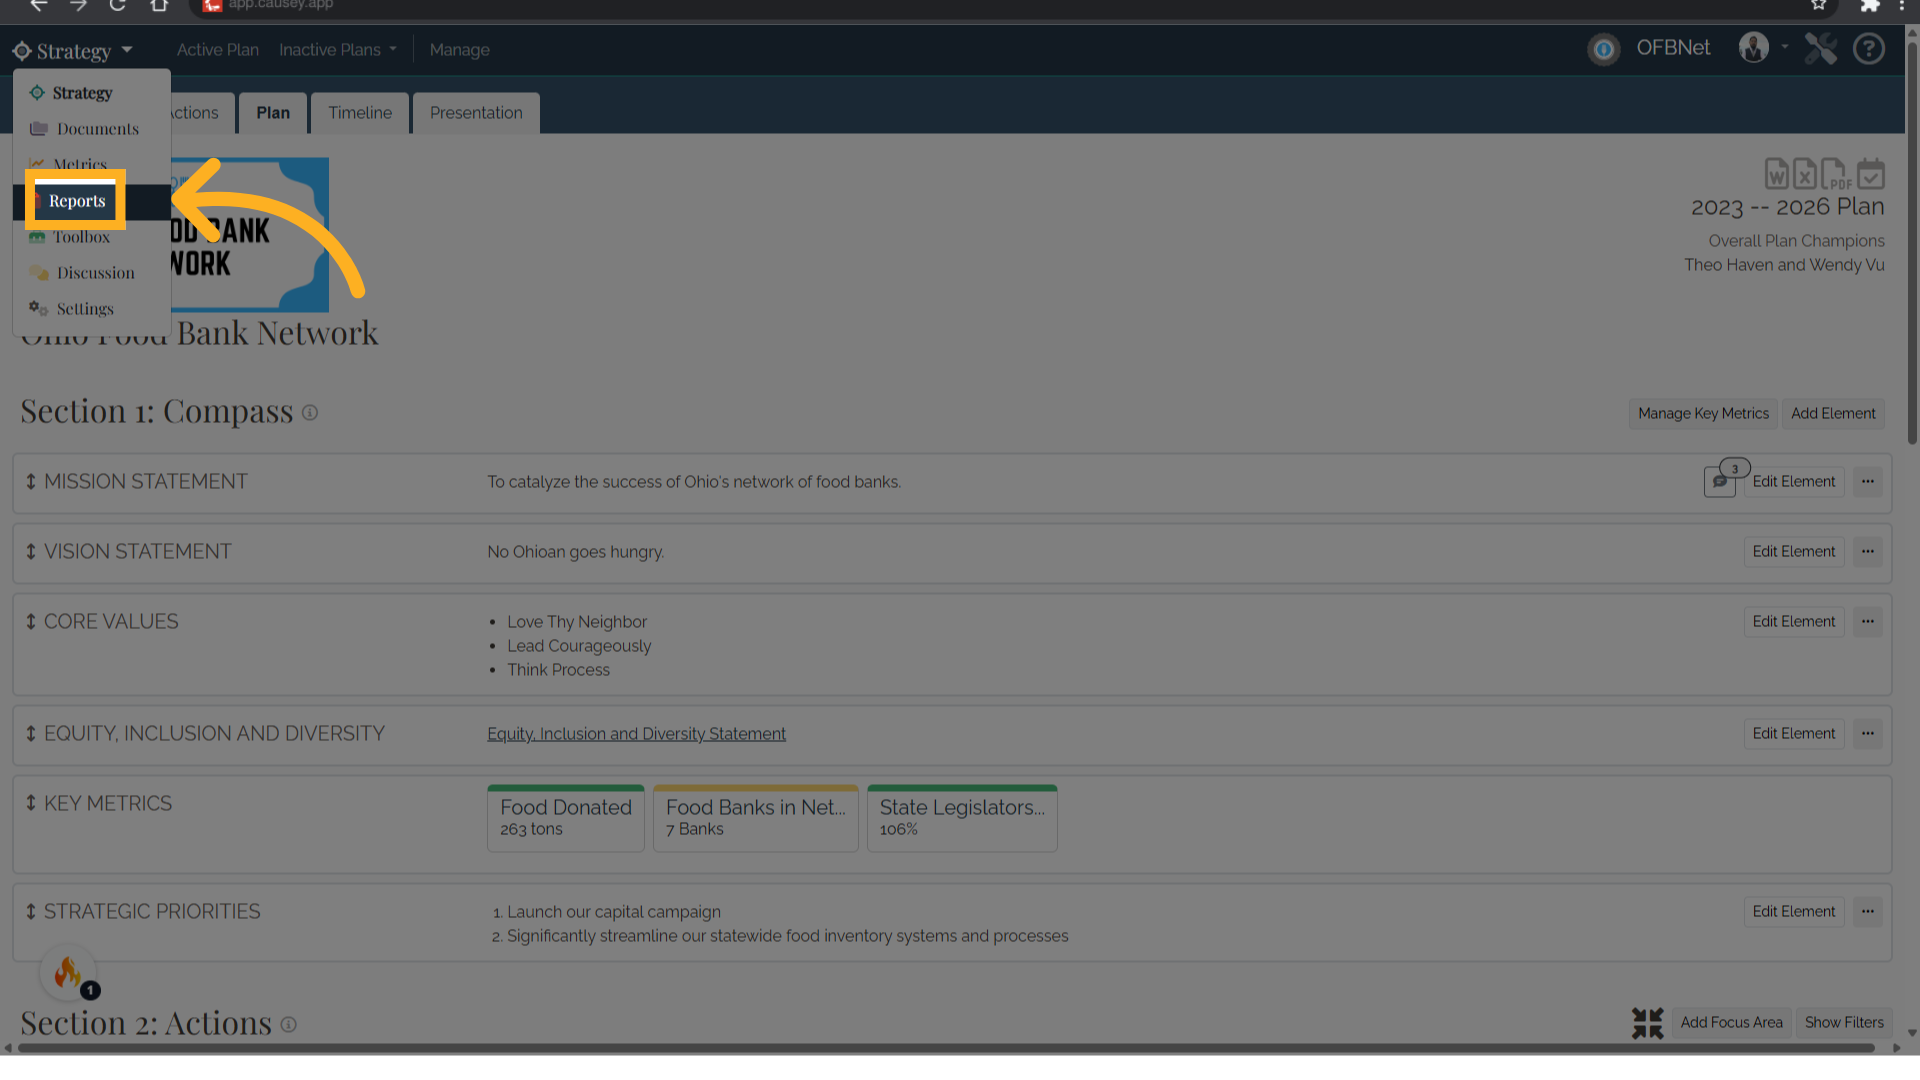Open the State Legislators metric card
Viewport: 1920px width, 1080px height.
coord(962,818)
